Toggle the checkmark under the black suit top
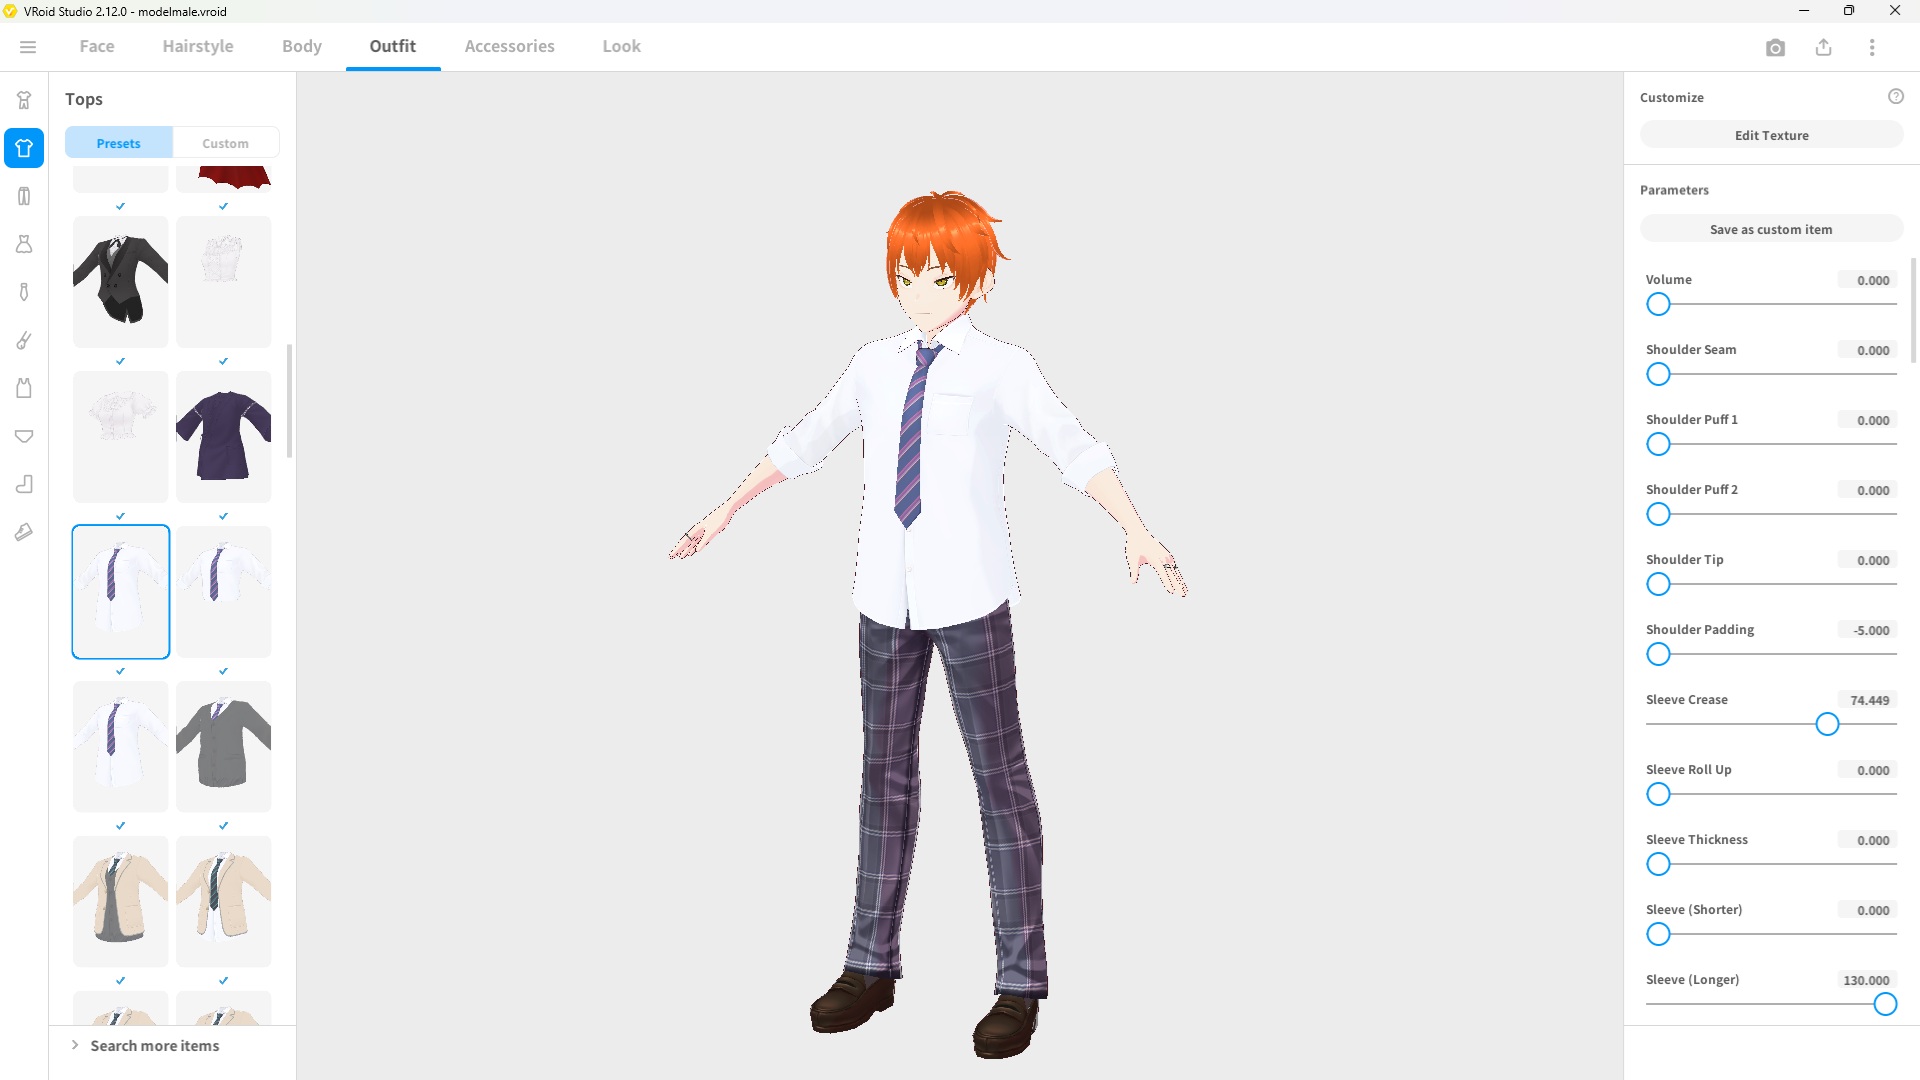 pos(119,361)
